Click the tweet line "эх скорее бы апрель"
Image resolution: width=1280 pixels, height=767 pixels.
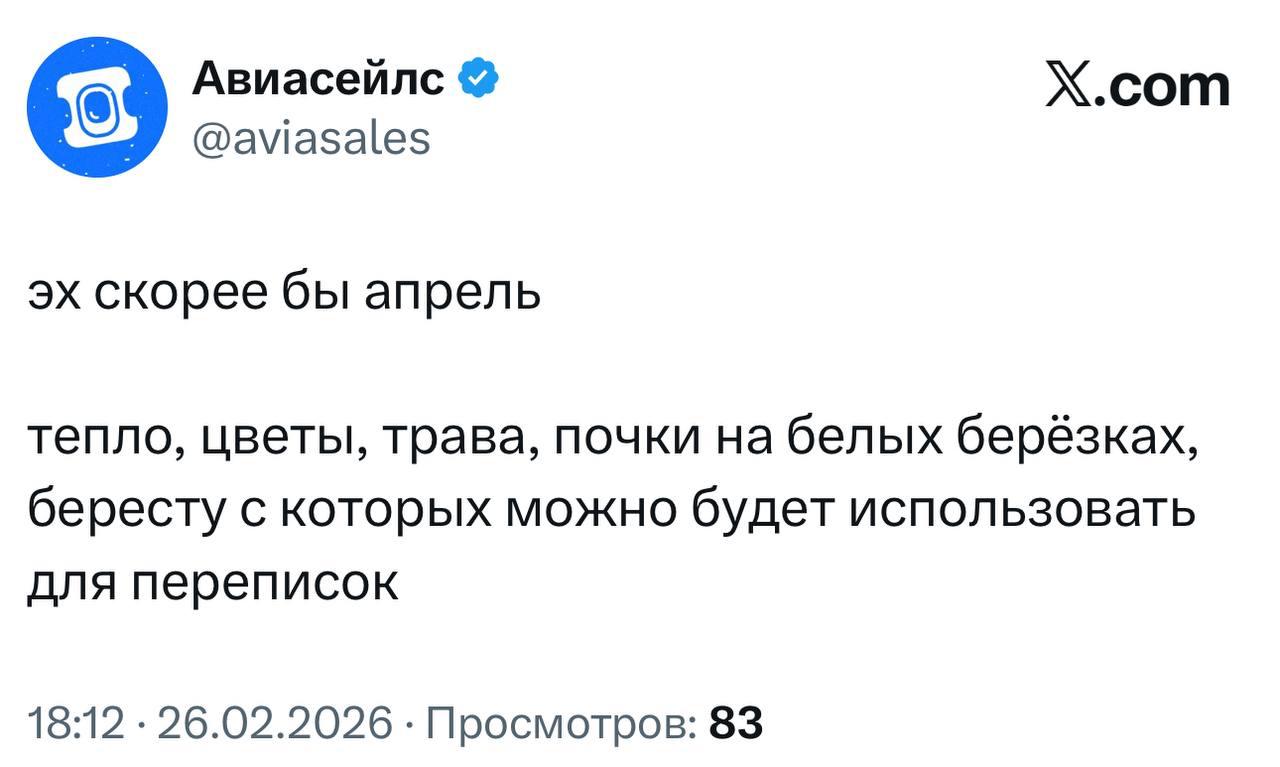(x=283, y=294)
